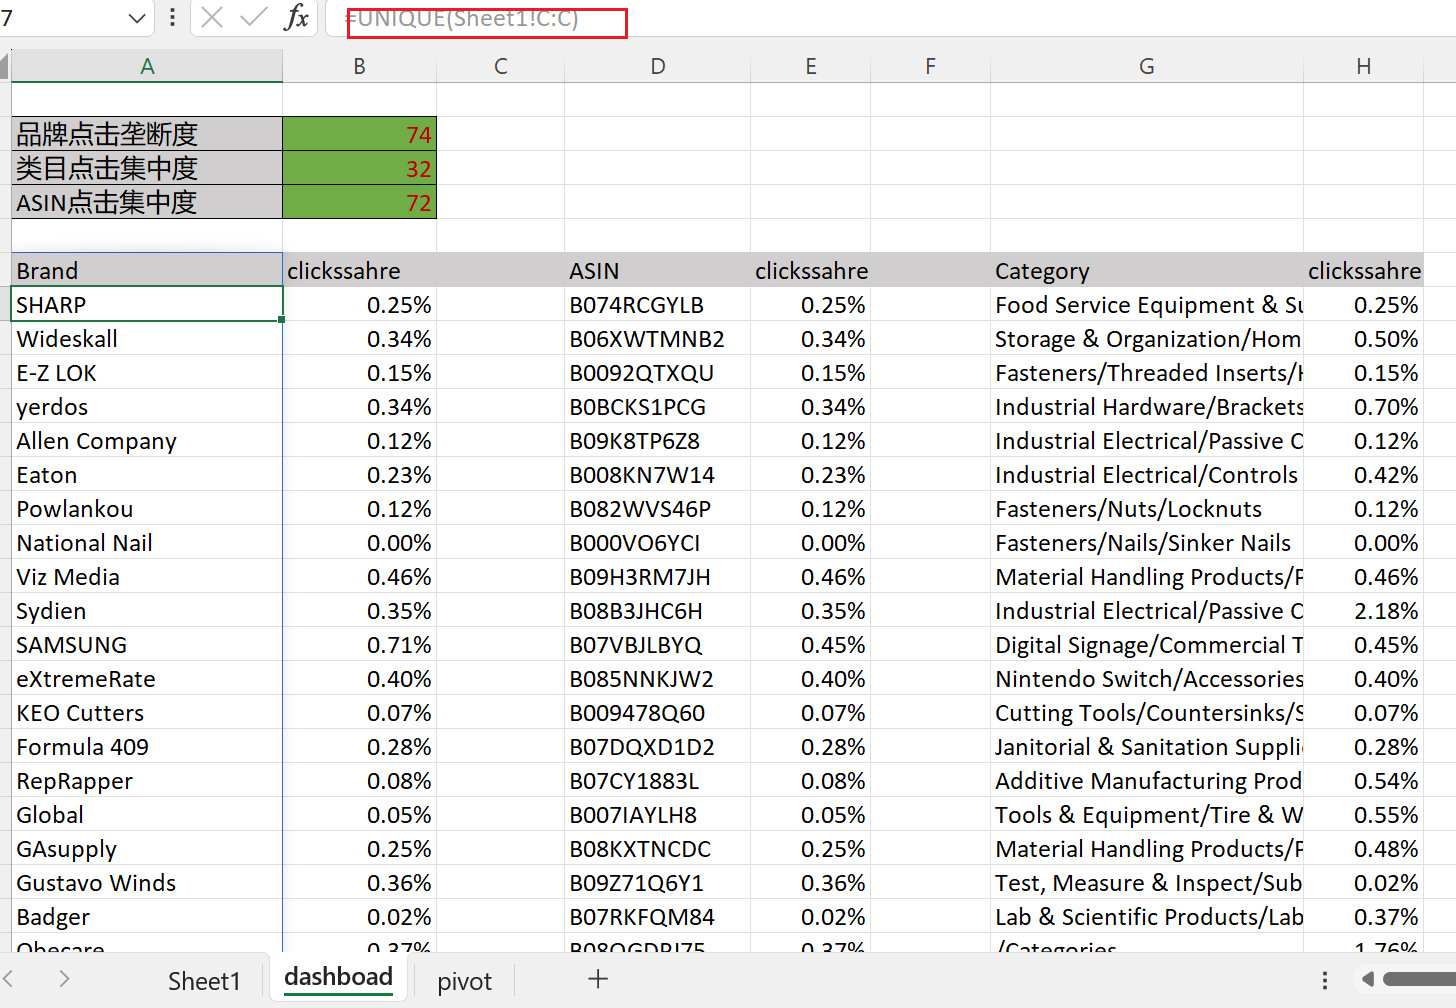The image size is (1456, 1008).
Task: Select the Allen Company cell
Action: coord(147,440)
